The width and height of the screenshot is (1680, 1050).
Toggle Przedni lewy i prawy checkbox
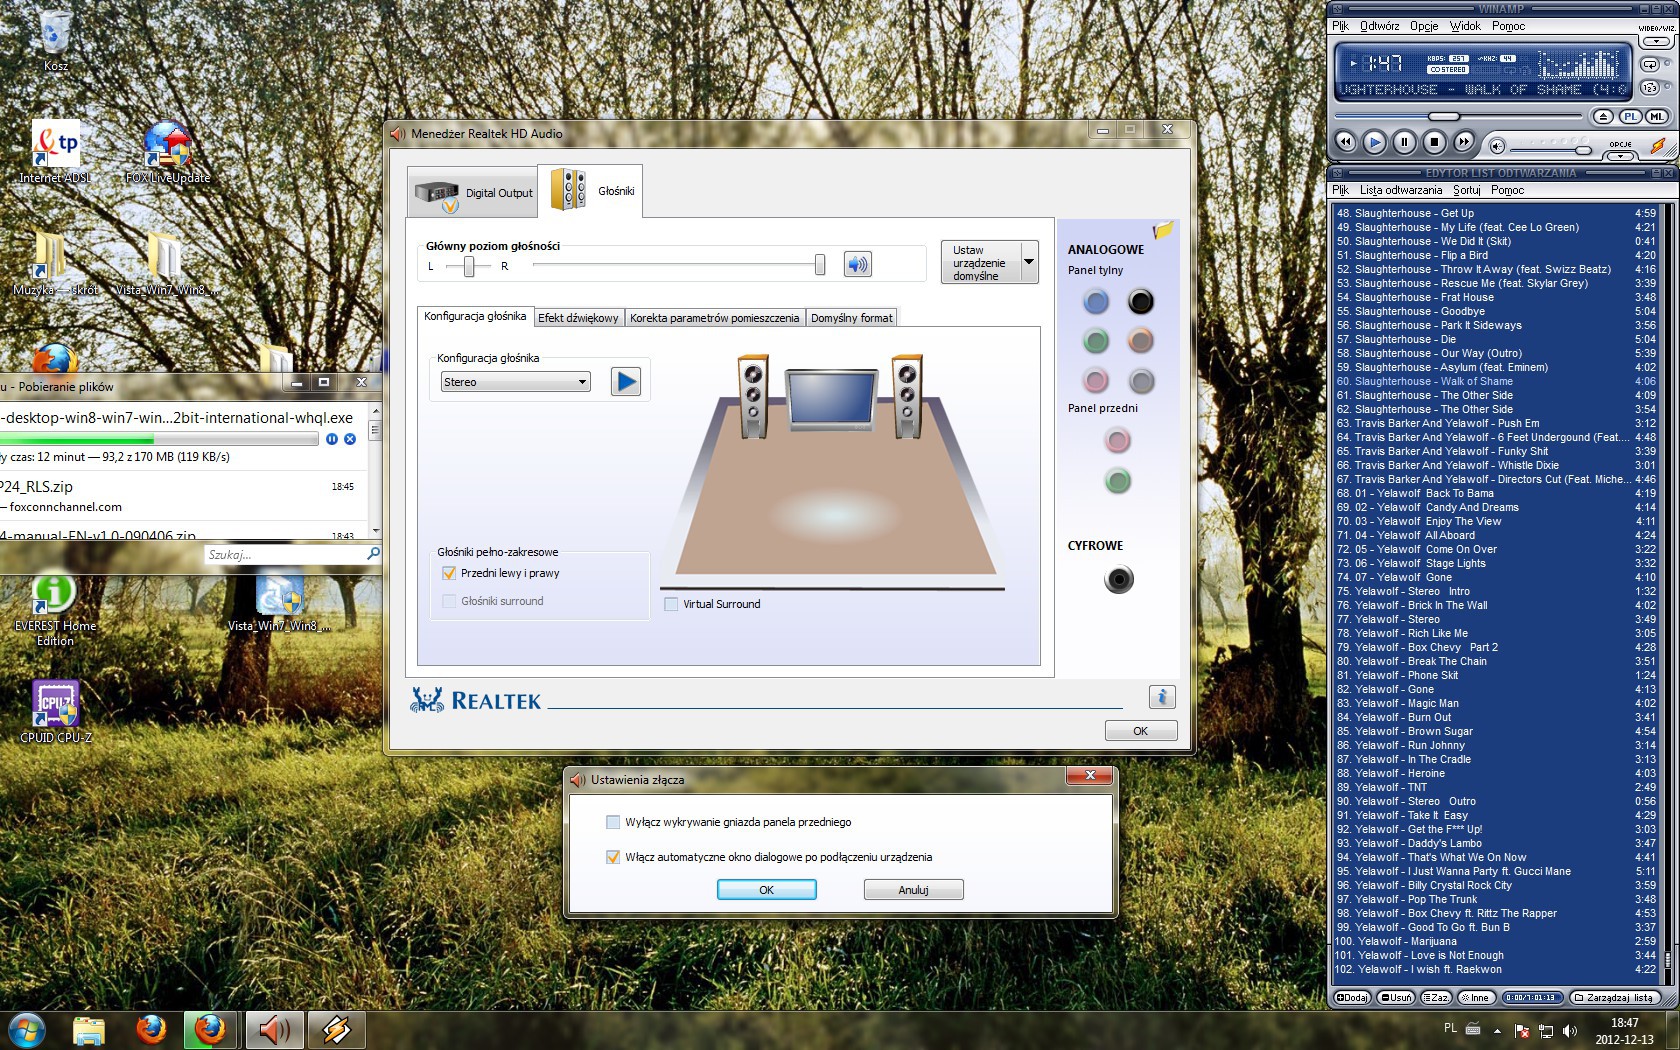click(449, 573)
